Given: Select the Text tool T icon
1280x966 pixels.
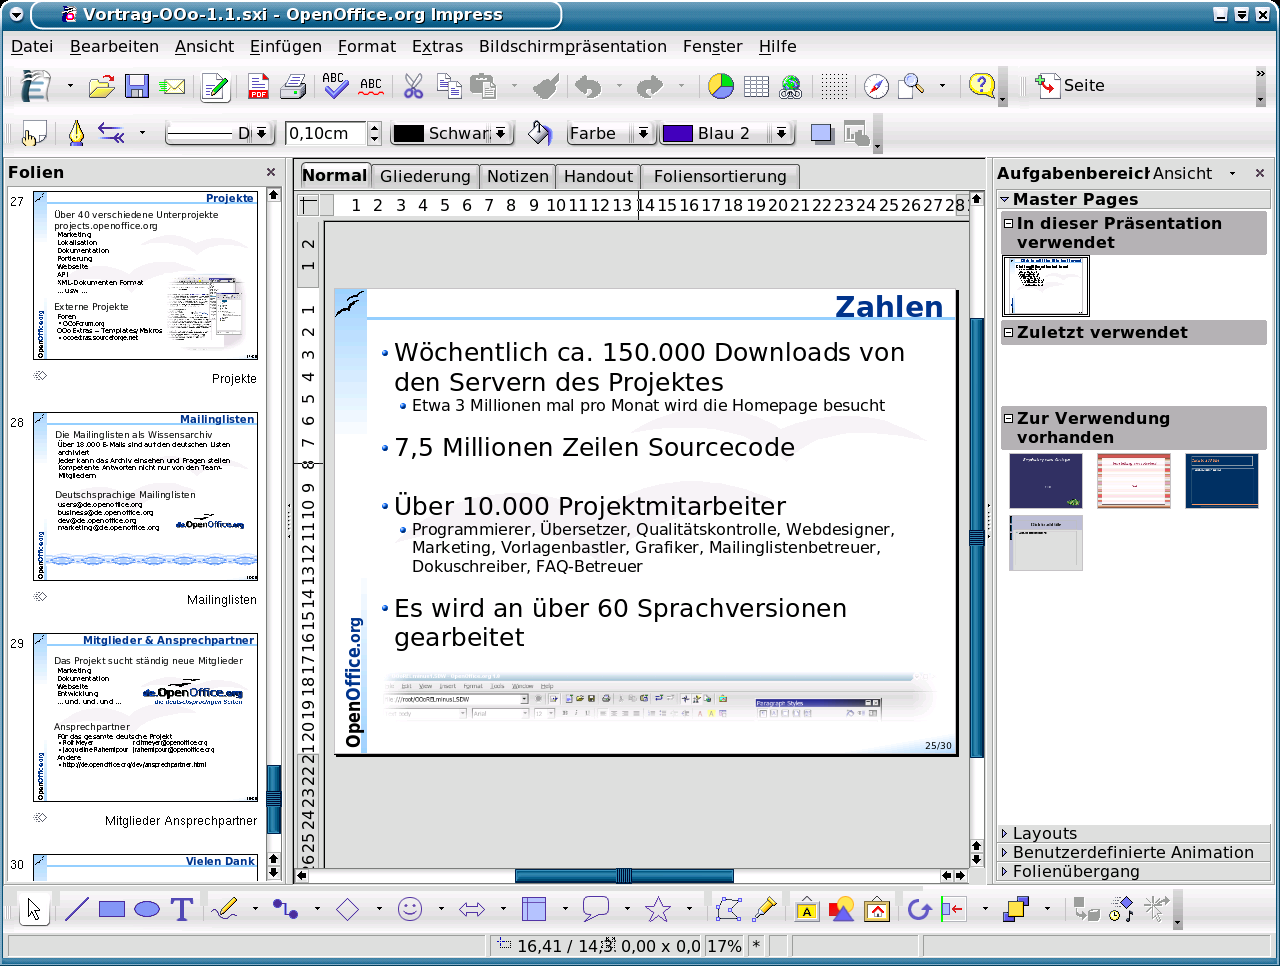Looking at the screenshot, I should click(x=181, y=909).
